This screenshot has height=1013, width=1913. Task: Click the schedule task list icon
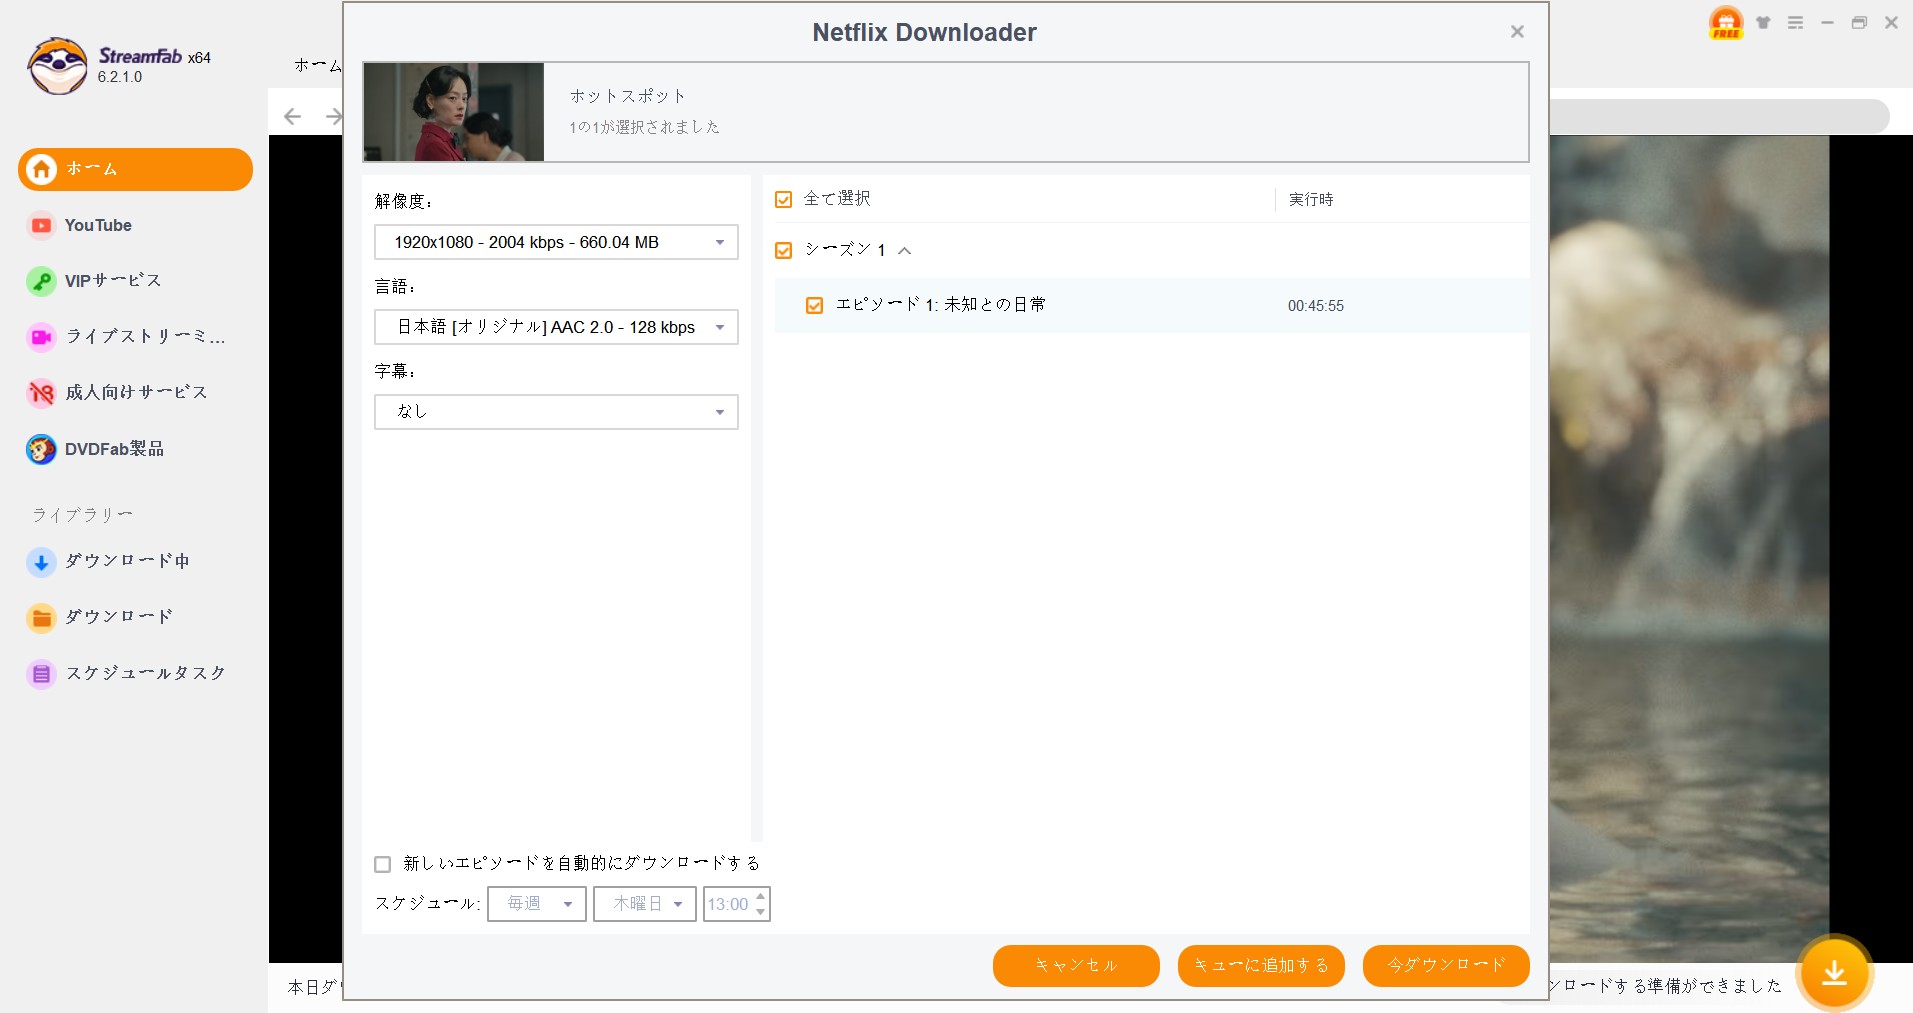[x=41, y=674]
